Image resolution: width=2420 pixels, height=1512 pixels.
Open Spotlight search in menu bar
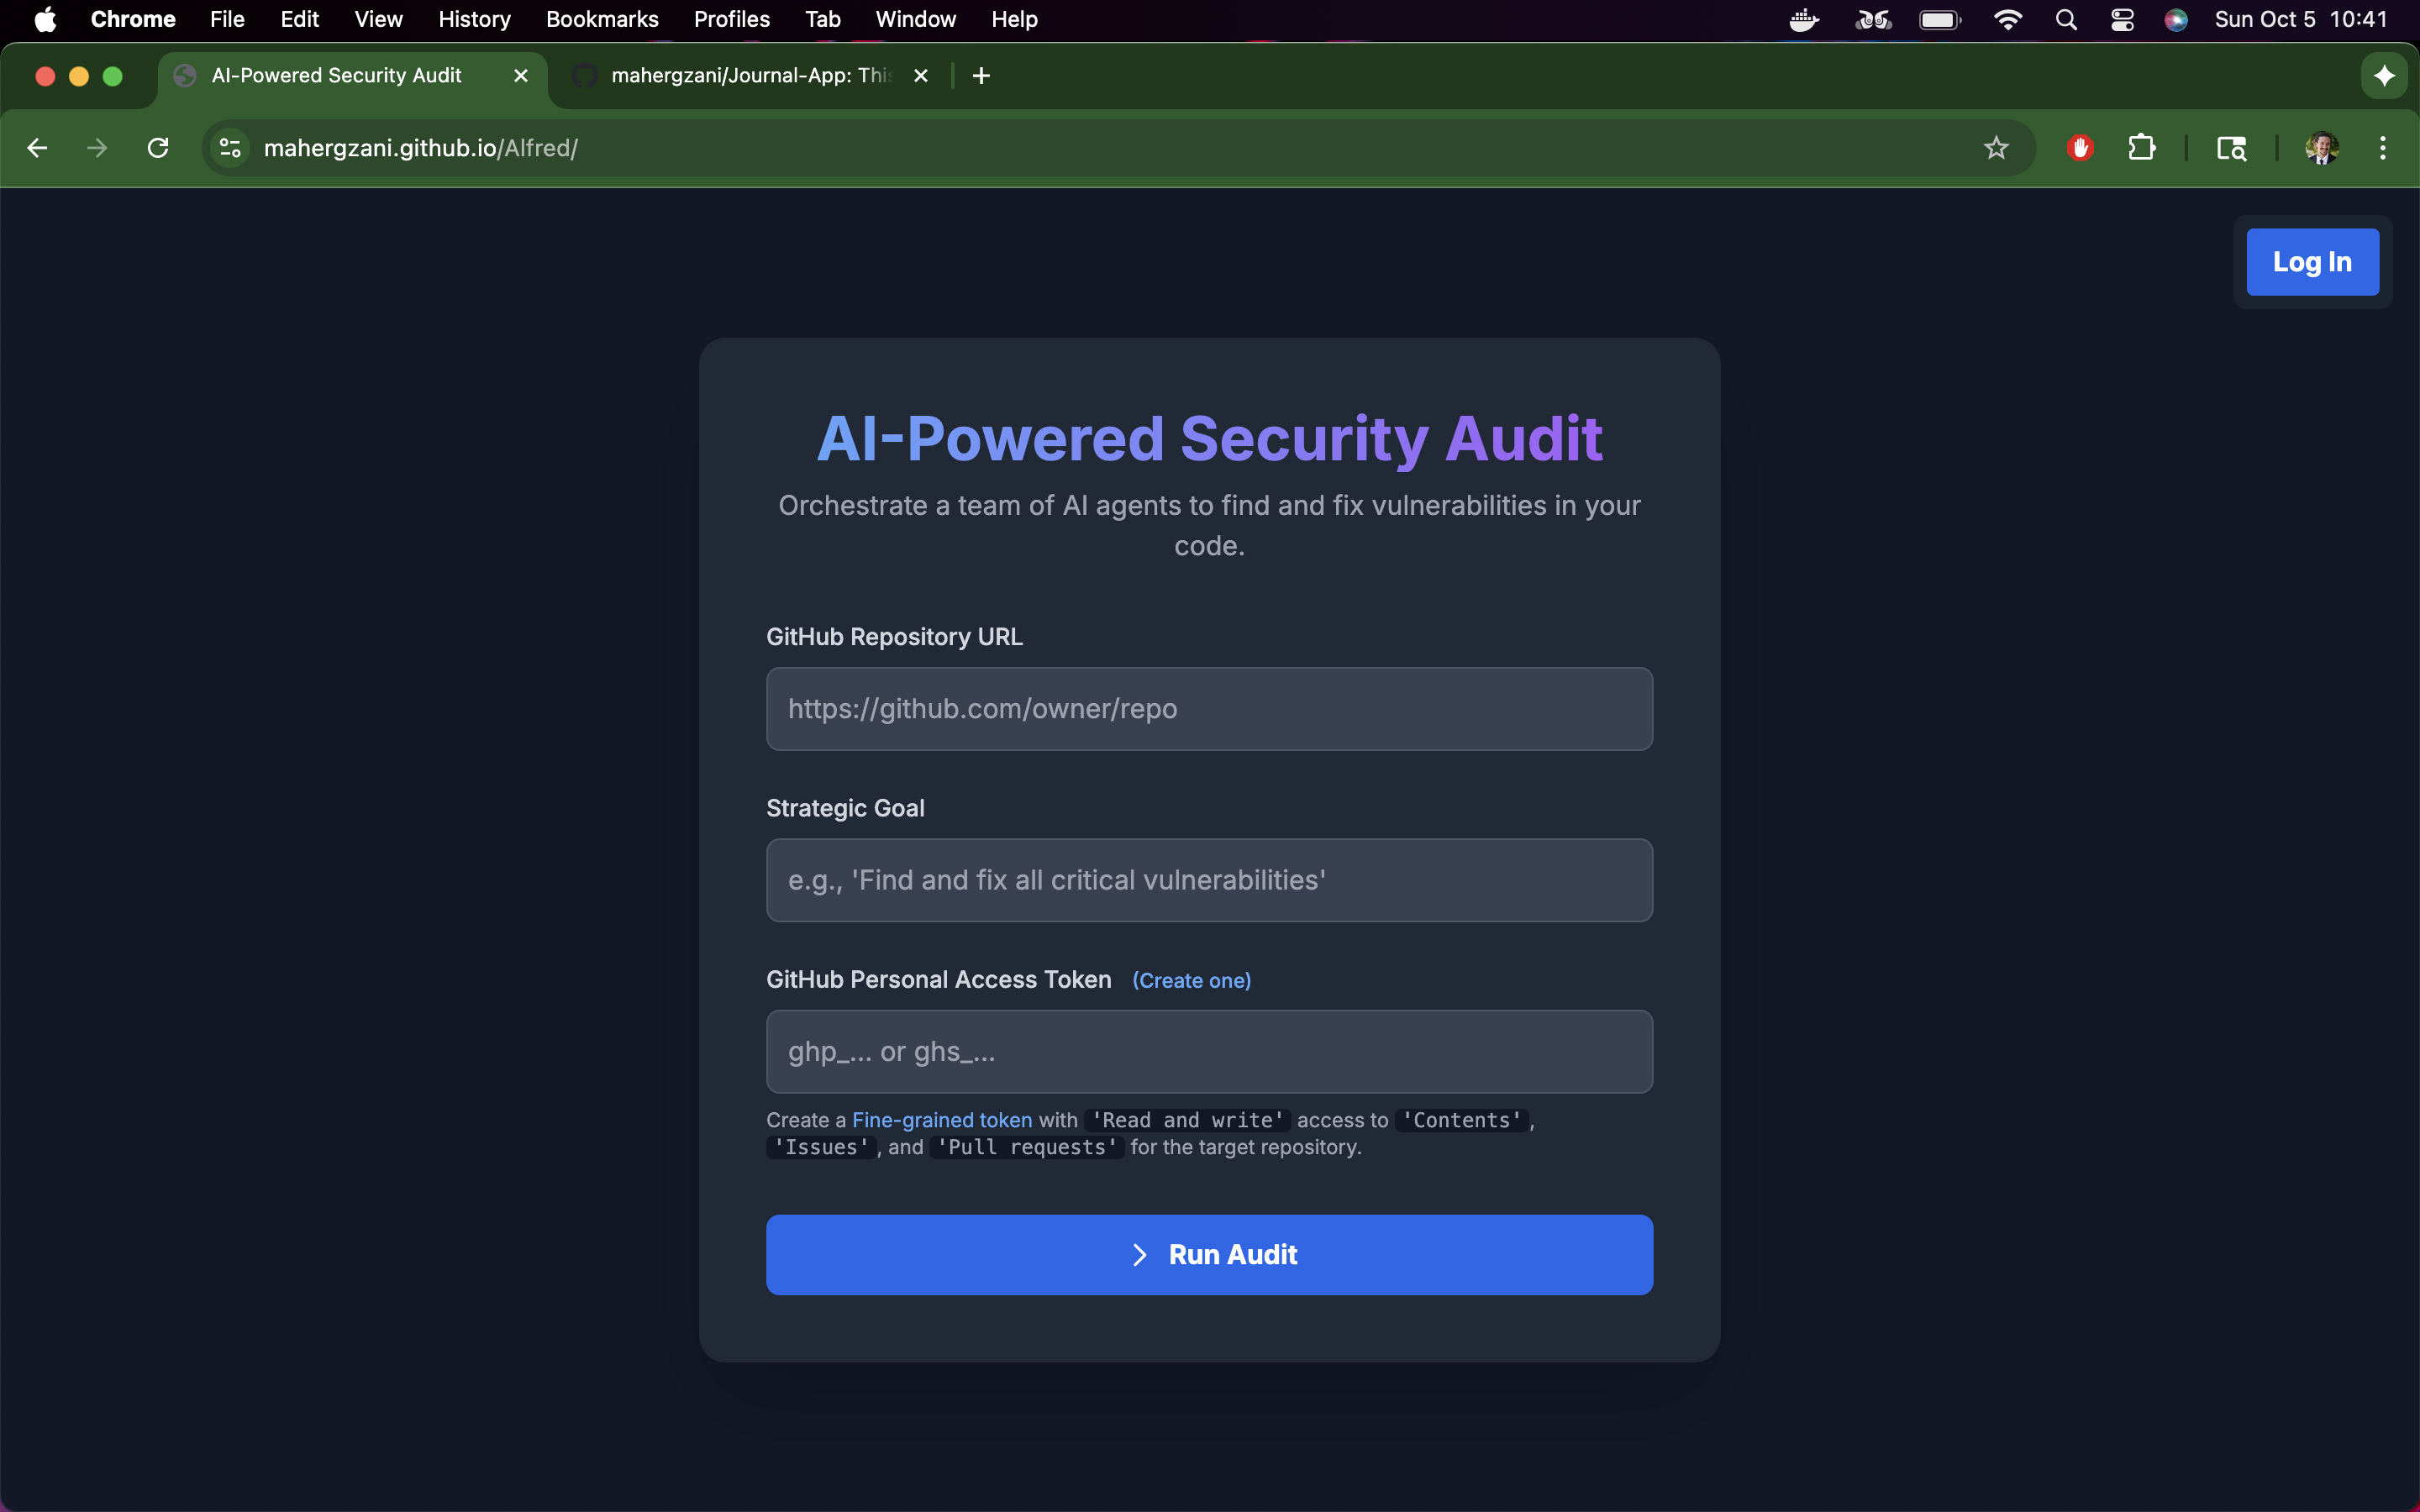[2066, 20]
